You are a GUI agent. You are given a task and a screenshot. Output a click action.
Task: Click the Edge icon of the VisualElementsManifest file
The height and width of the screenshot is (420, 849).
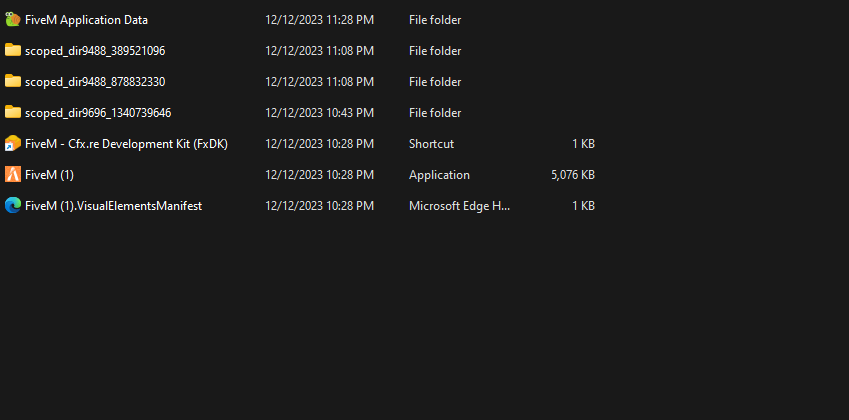point(13,205)
